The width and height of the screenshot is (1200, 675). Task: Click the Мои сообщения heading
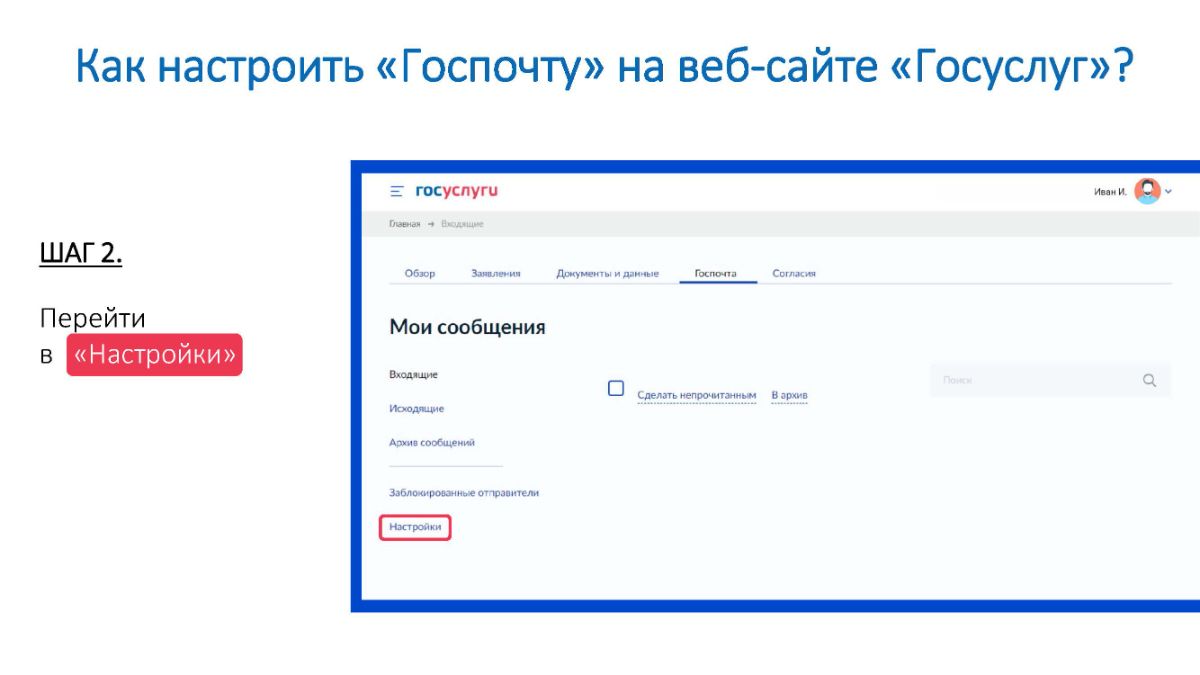point(467,327)
